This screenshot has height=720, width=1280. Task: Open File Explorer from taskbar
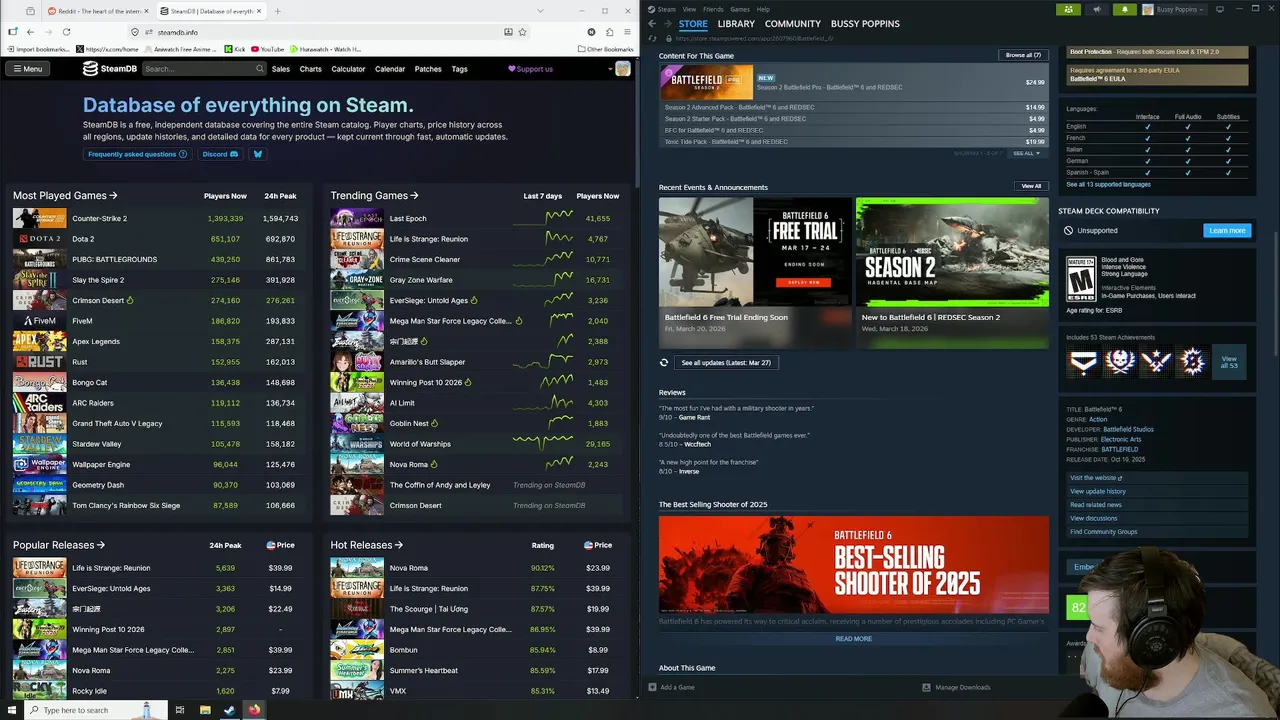pos(205,710)
